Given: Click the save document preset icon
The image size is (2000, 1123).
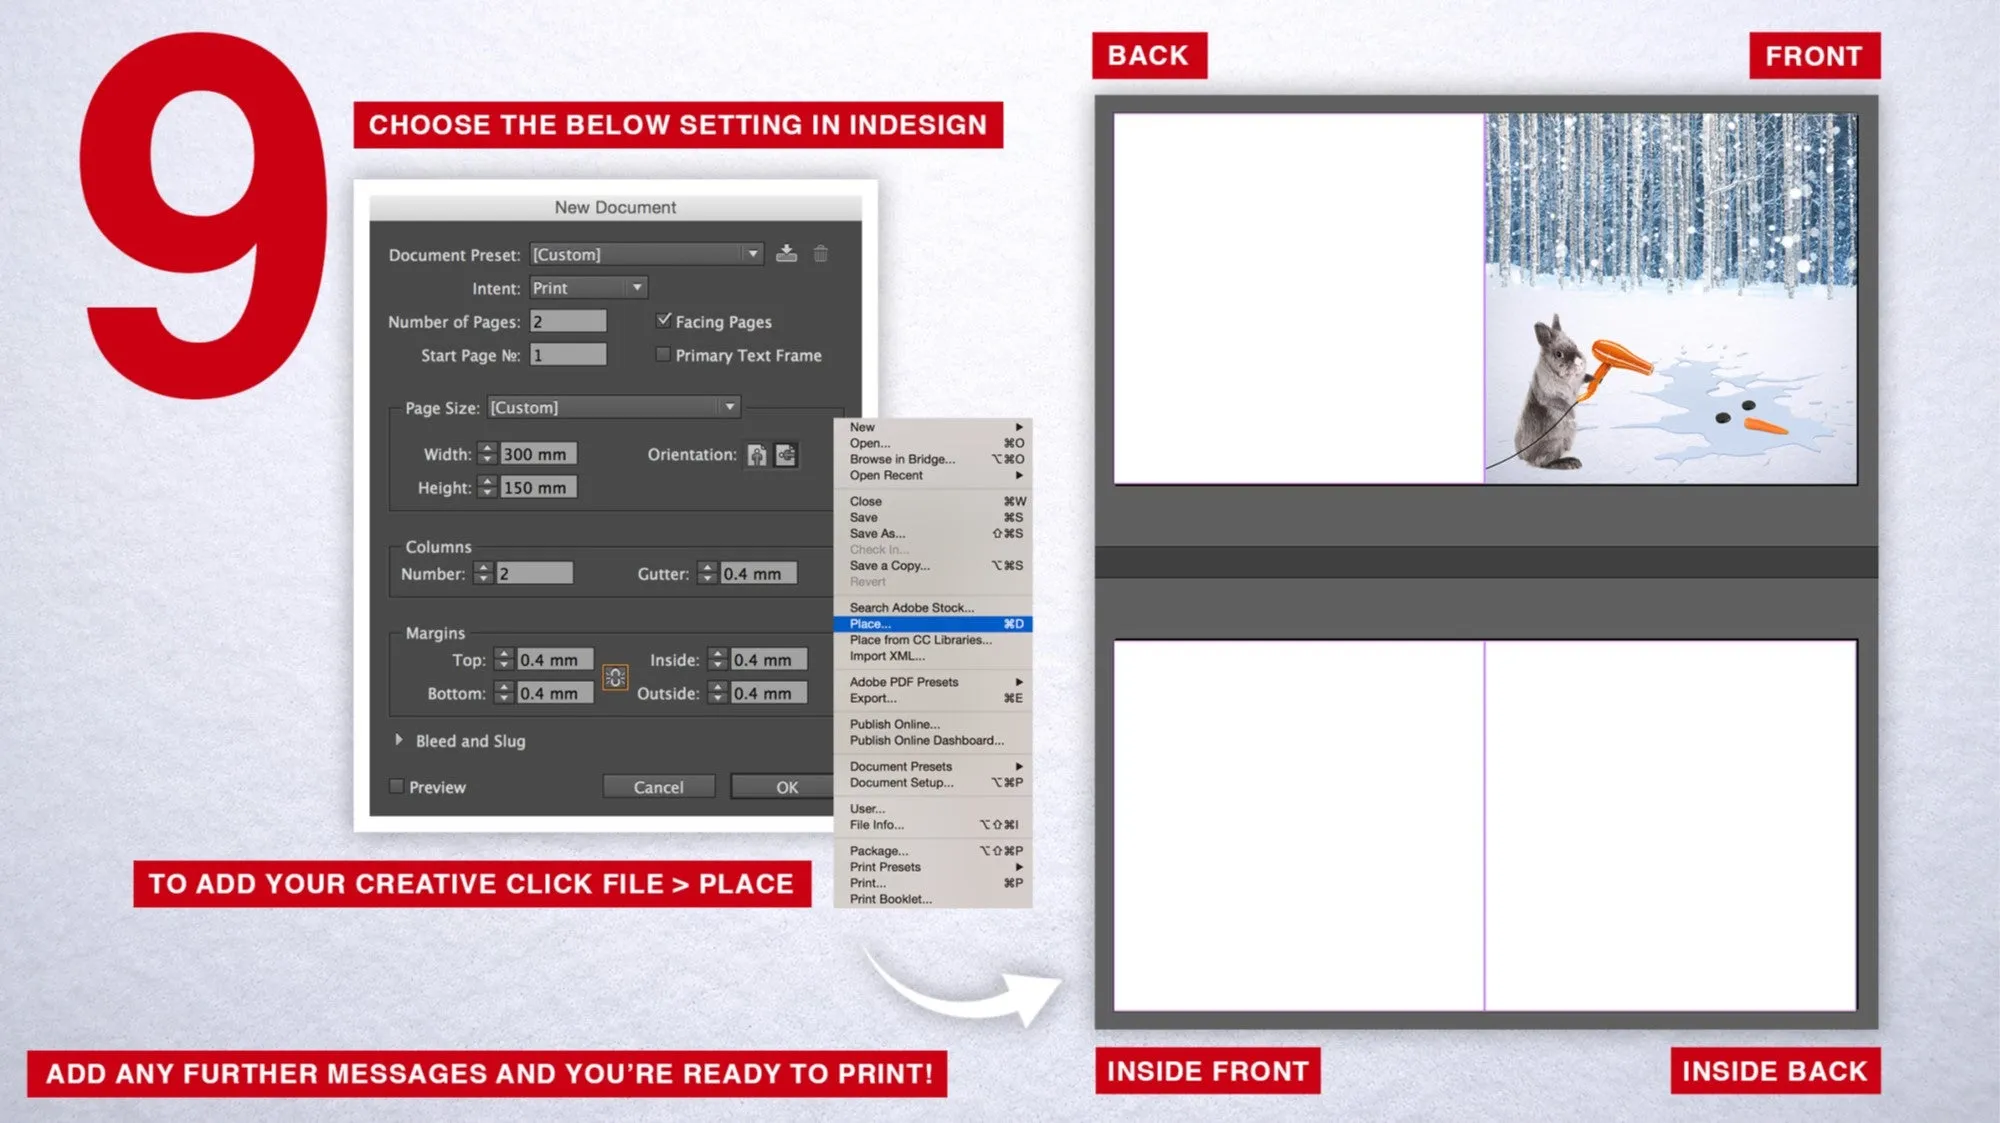Looking at the screenshot, I should pos(787,253).
